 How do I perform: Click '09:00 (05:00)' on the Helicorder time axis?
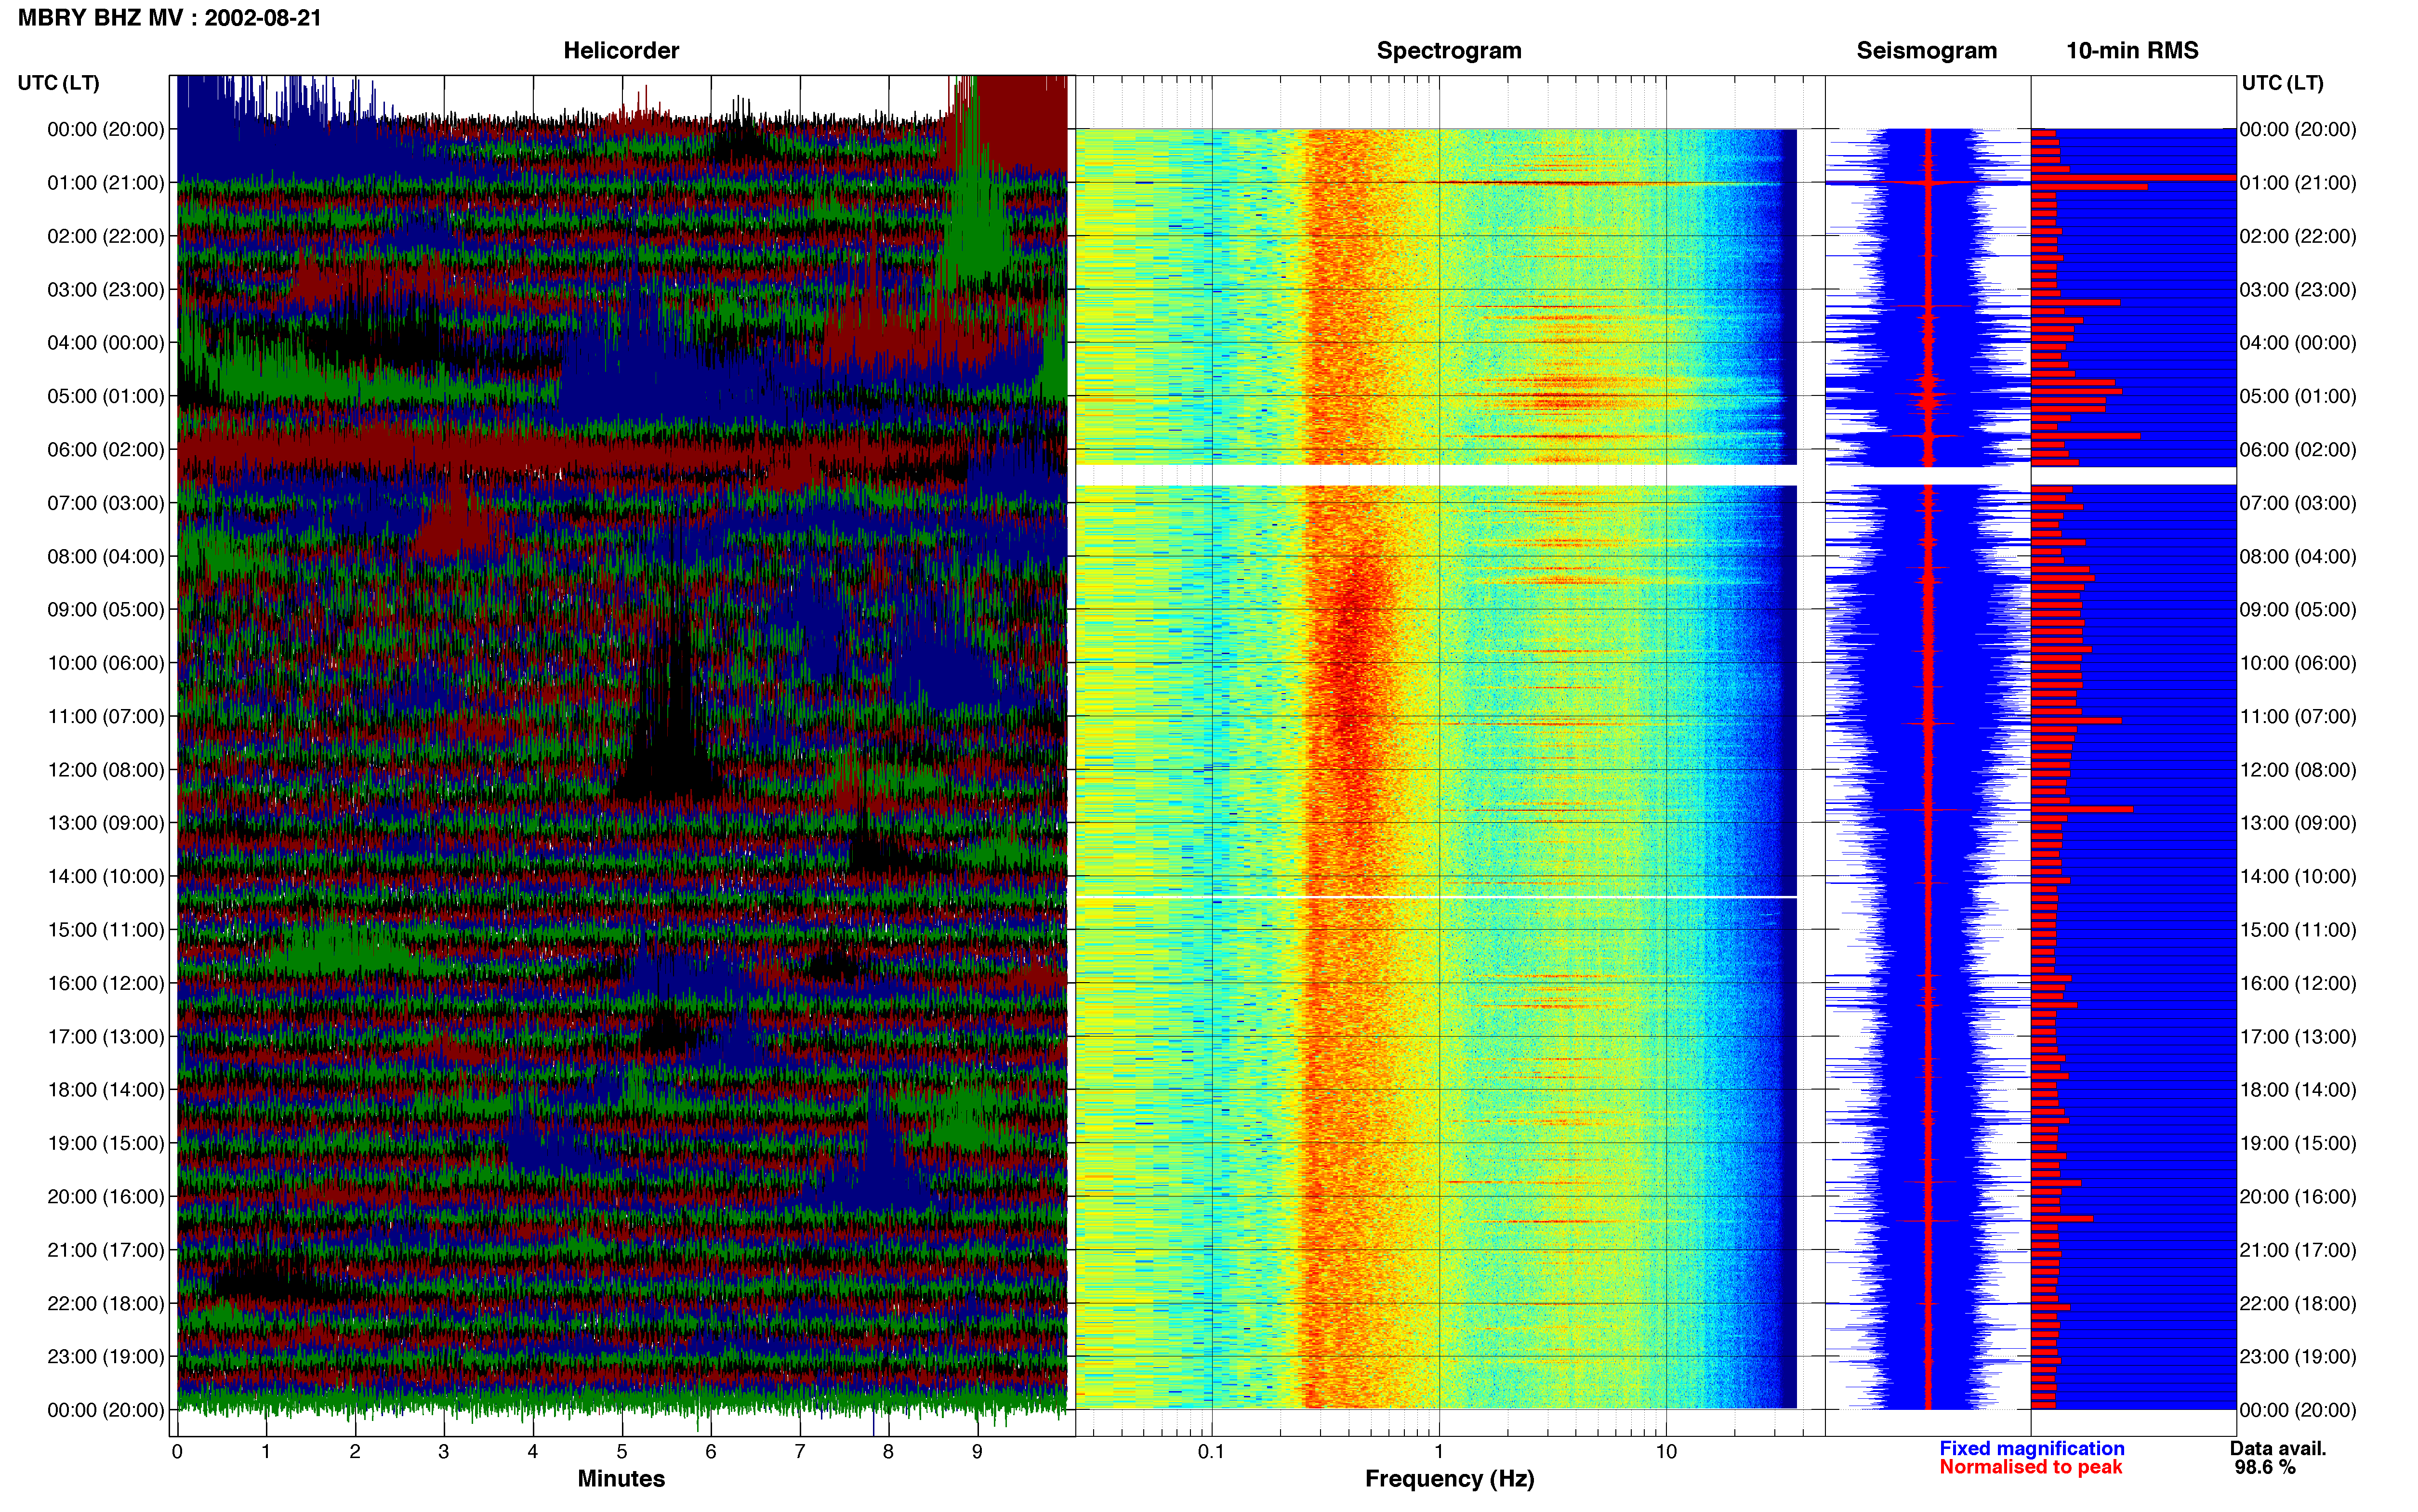pos(106,610)
